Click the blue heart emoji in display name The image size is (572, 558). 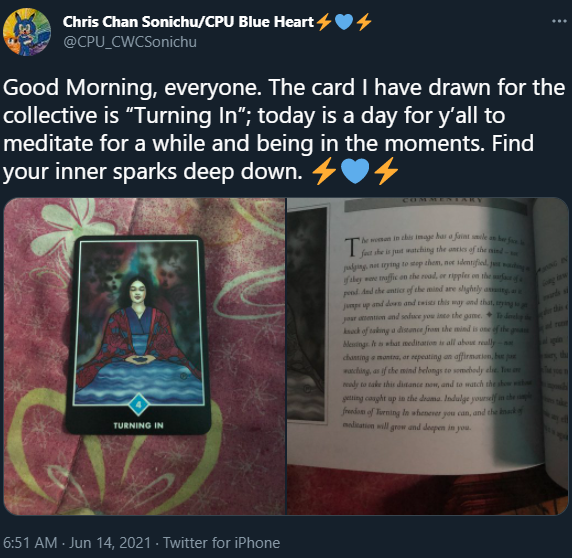pos(344,22)
